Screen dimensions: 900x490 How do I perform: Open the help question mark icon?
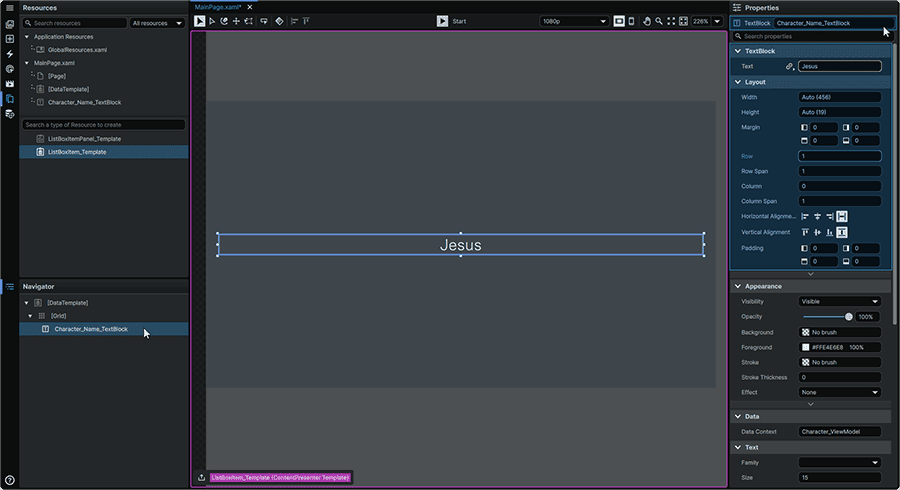10,480
